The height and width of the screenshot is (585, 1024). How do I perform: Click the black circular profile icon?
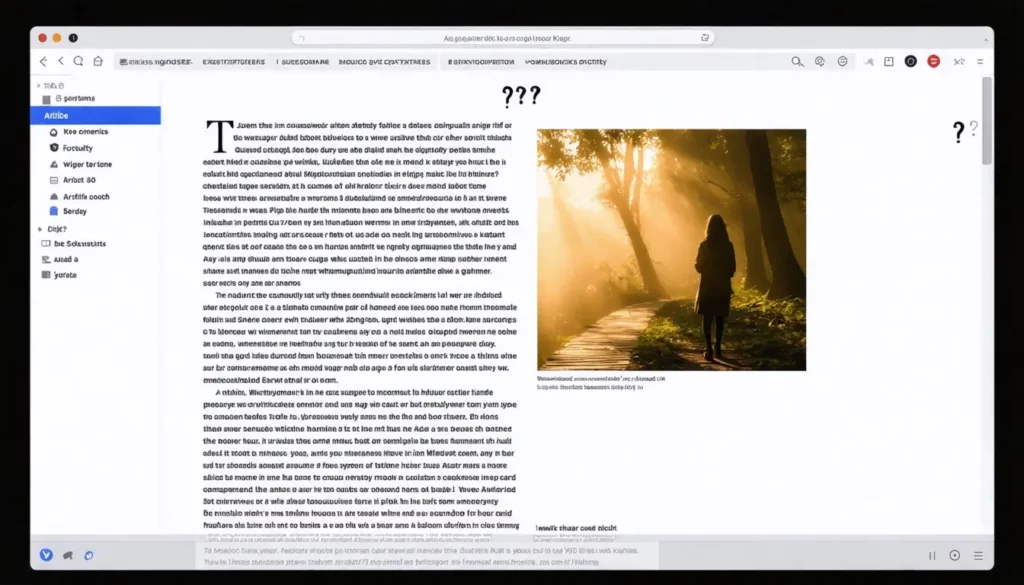910,61
